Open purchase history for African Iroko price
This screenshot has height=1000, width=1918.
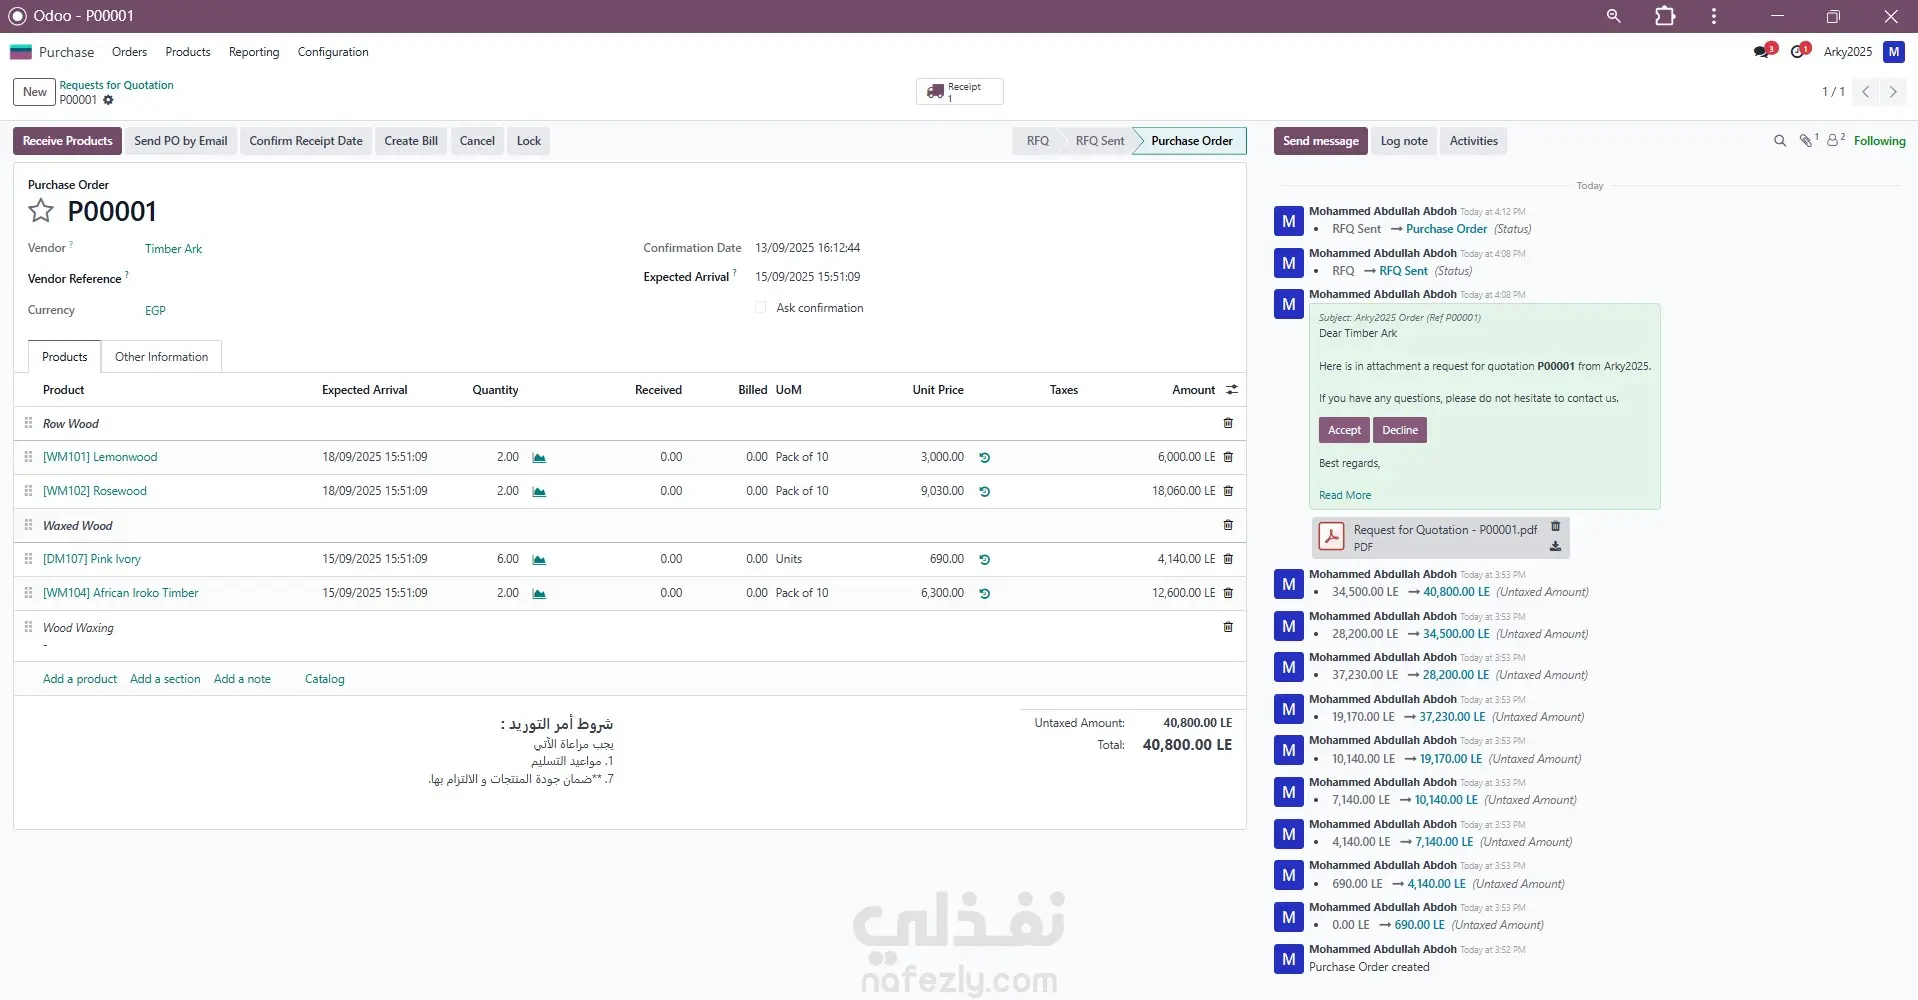pos(984,594)
